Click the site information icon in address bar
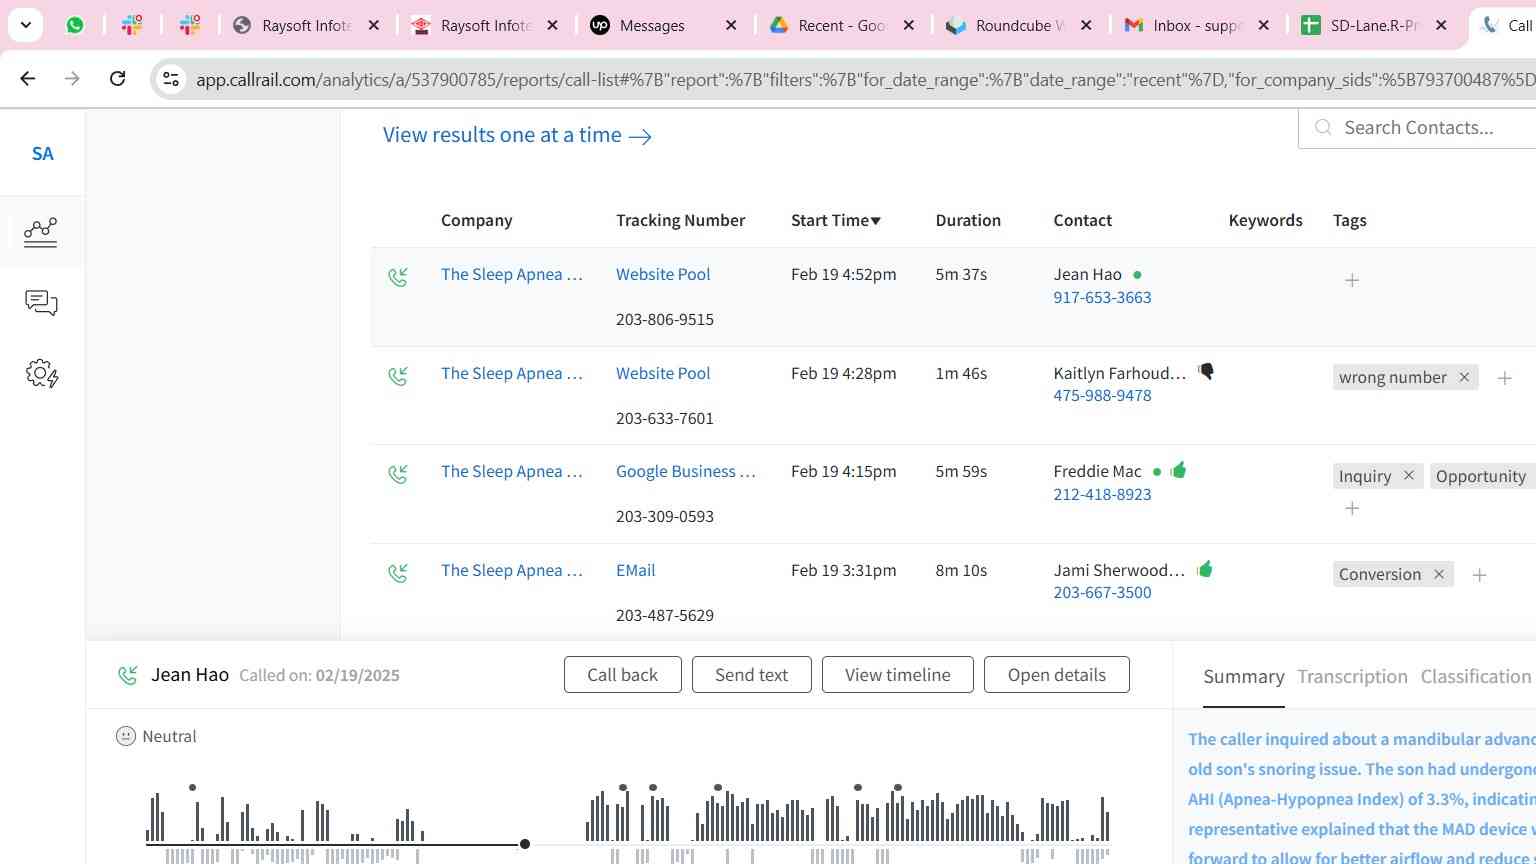Viewport: 1536px width, 864px height. pos(171,79)
